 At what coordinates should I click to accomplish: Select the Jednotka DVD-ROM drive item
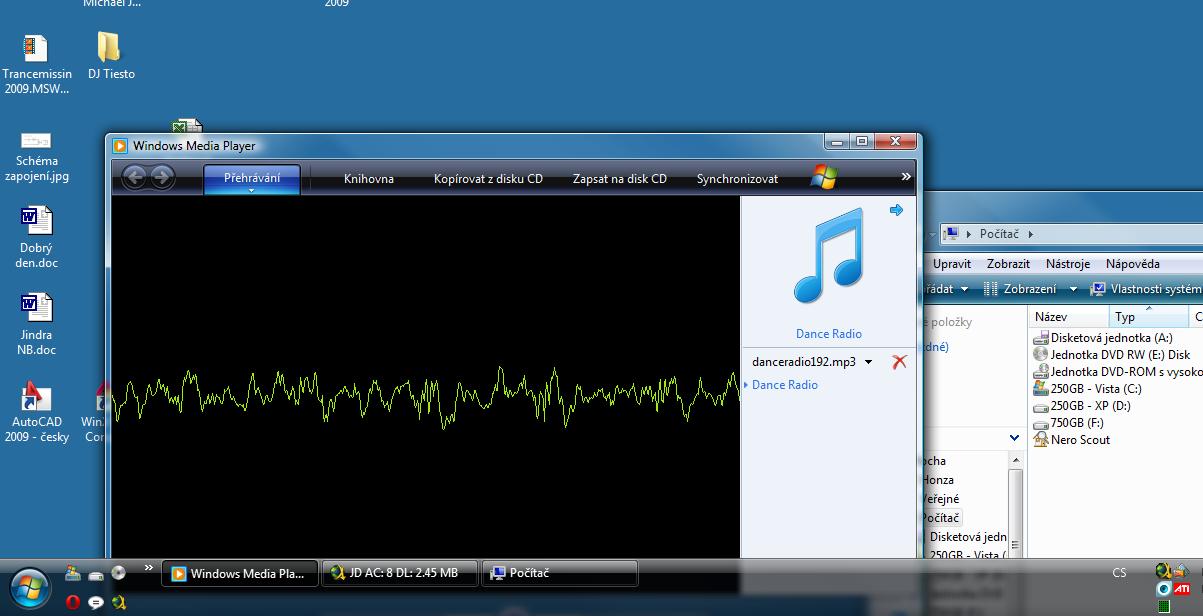point(1118,372)
